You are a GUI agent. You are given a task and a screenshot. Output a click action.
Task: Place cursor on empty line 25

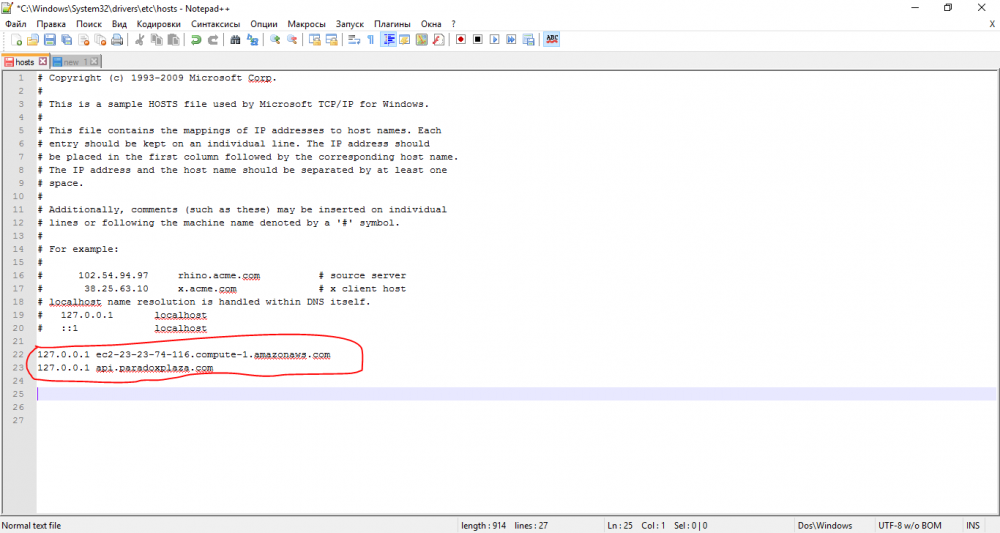click(x=516, y=394)
